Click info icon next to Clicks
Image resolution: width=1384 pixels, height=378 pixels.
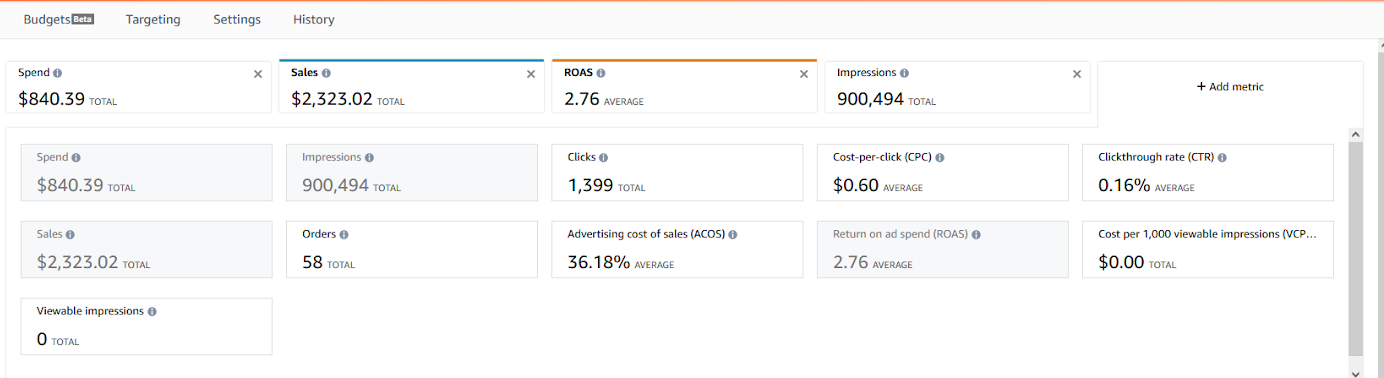(x=603, y=158)
